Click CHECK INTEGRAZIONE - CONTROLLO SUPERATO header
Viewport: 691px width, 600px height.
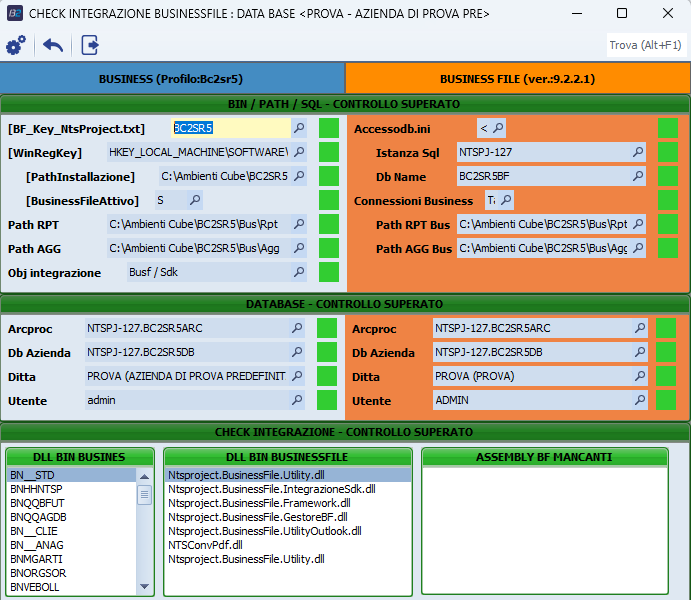pyautogui.click(x=345, y=432)
